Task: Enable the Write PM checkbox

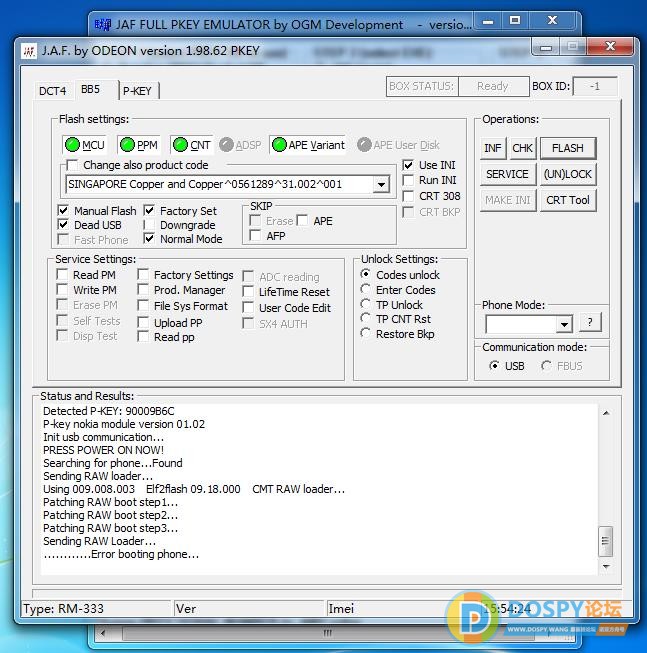Action: pos(62,290)
